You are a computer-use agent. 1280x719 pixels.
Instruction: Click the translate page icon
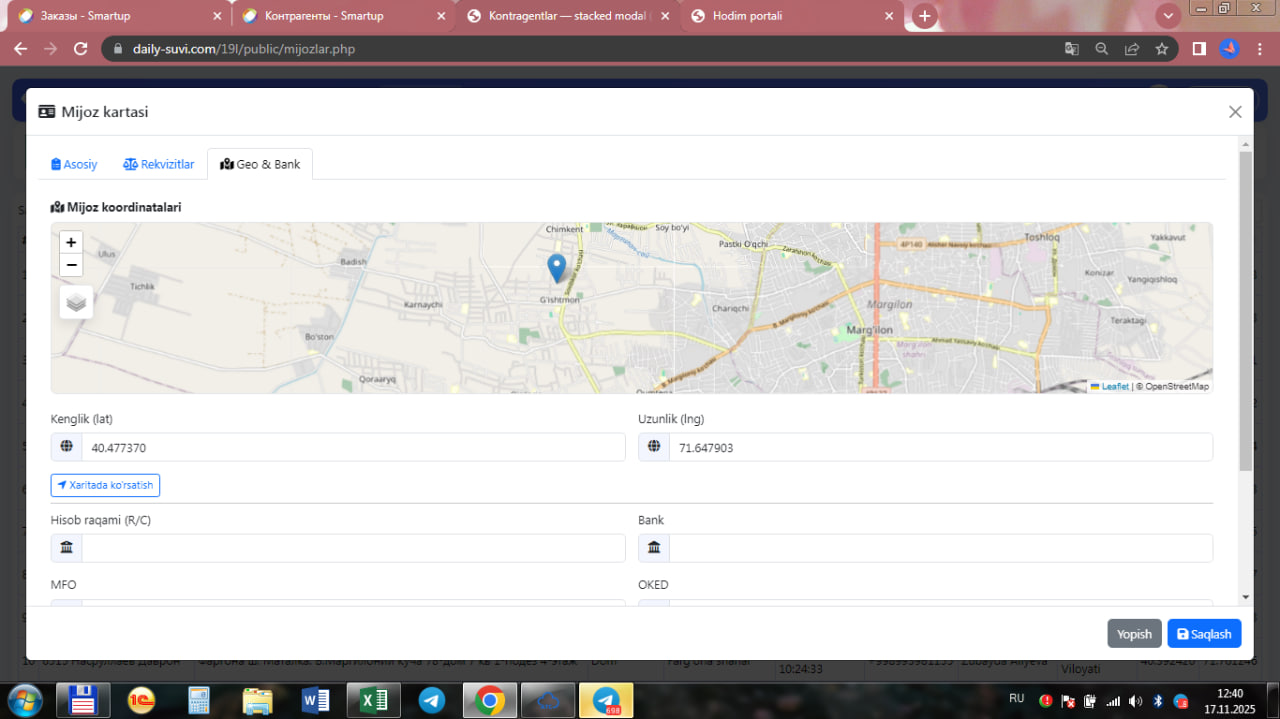[1071, 48]
